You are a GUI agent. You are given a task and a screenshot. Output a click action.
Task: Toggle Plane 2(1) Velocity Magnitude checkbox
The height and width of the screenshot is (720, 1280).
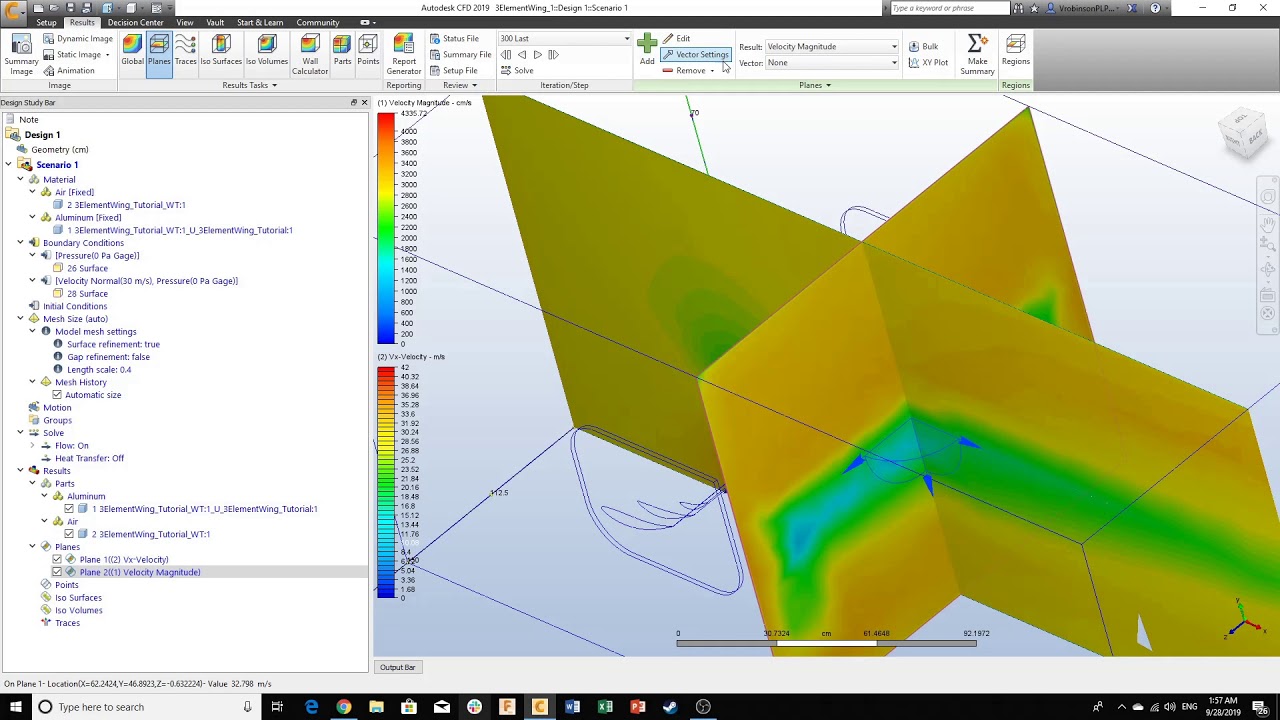coord(57,572)
